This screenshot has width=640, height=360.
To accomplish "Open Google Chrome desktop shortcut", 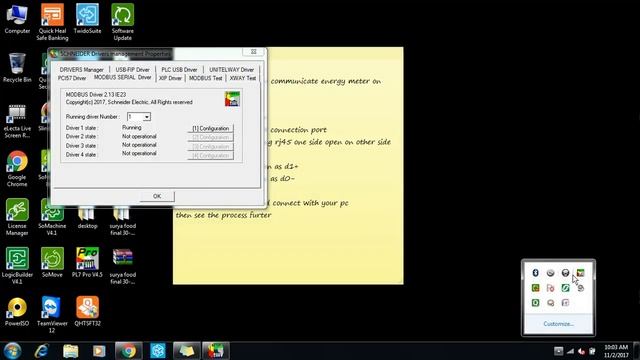I will [17, 169].
